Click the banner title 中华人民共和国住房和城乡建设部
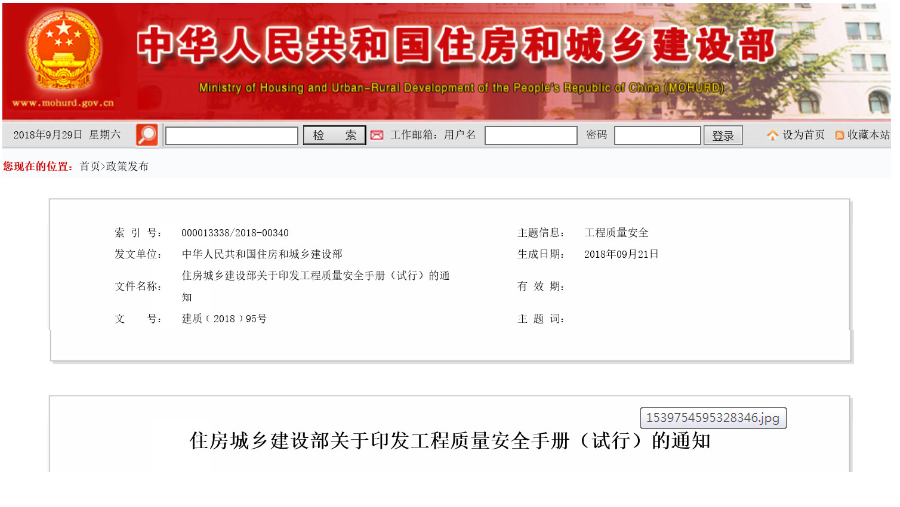The width and height of the screenshot is (900, 507). (456, 45)
